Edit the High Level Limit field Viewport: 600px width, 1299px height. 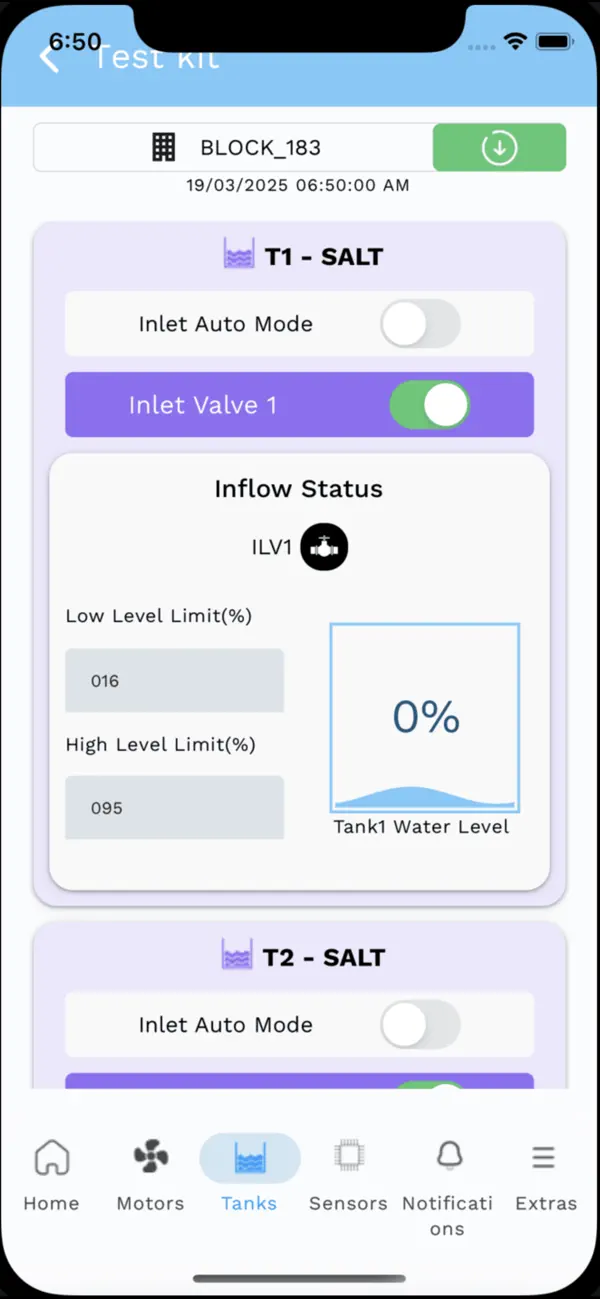point(174,807)
